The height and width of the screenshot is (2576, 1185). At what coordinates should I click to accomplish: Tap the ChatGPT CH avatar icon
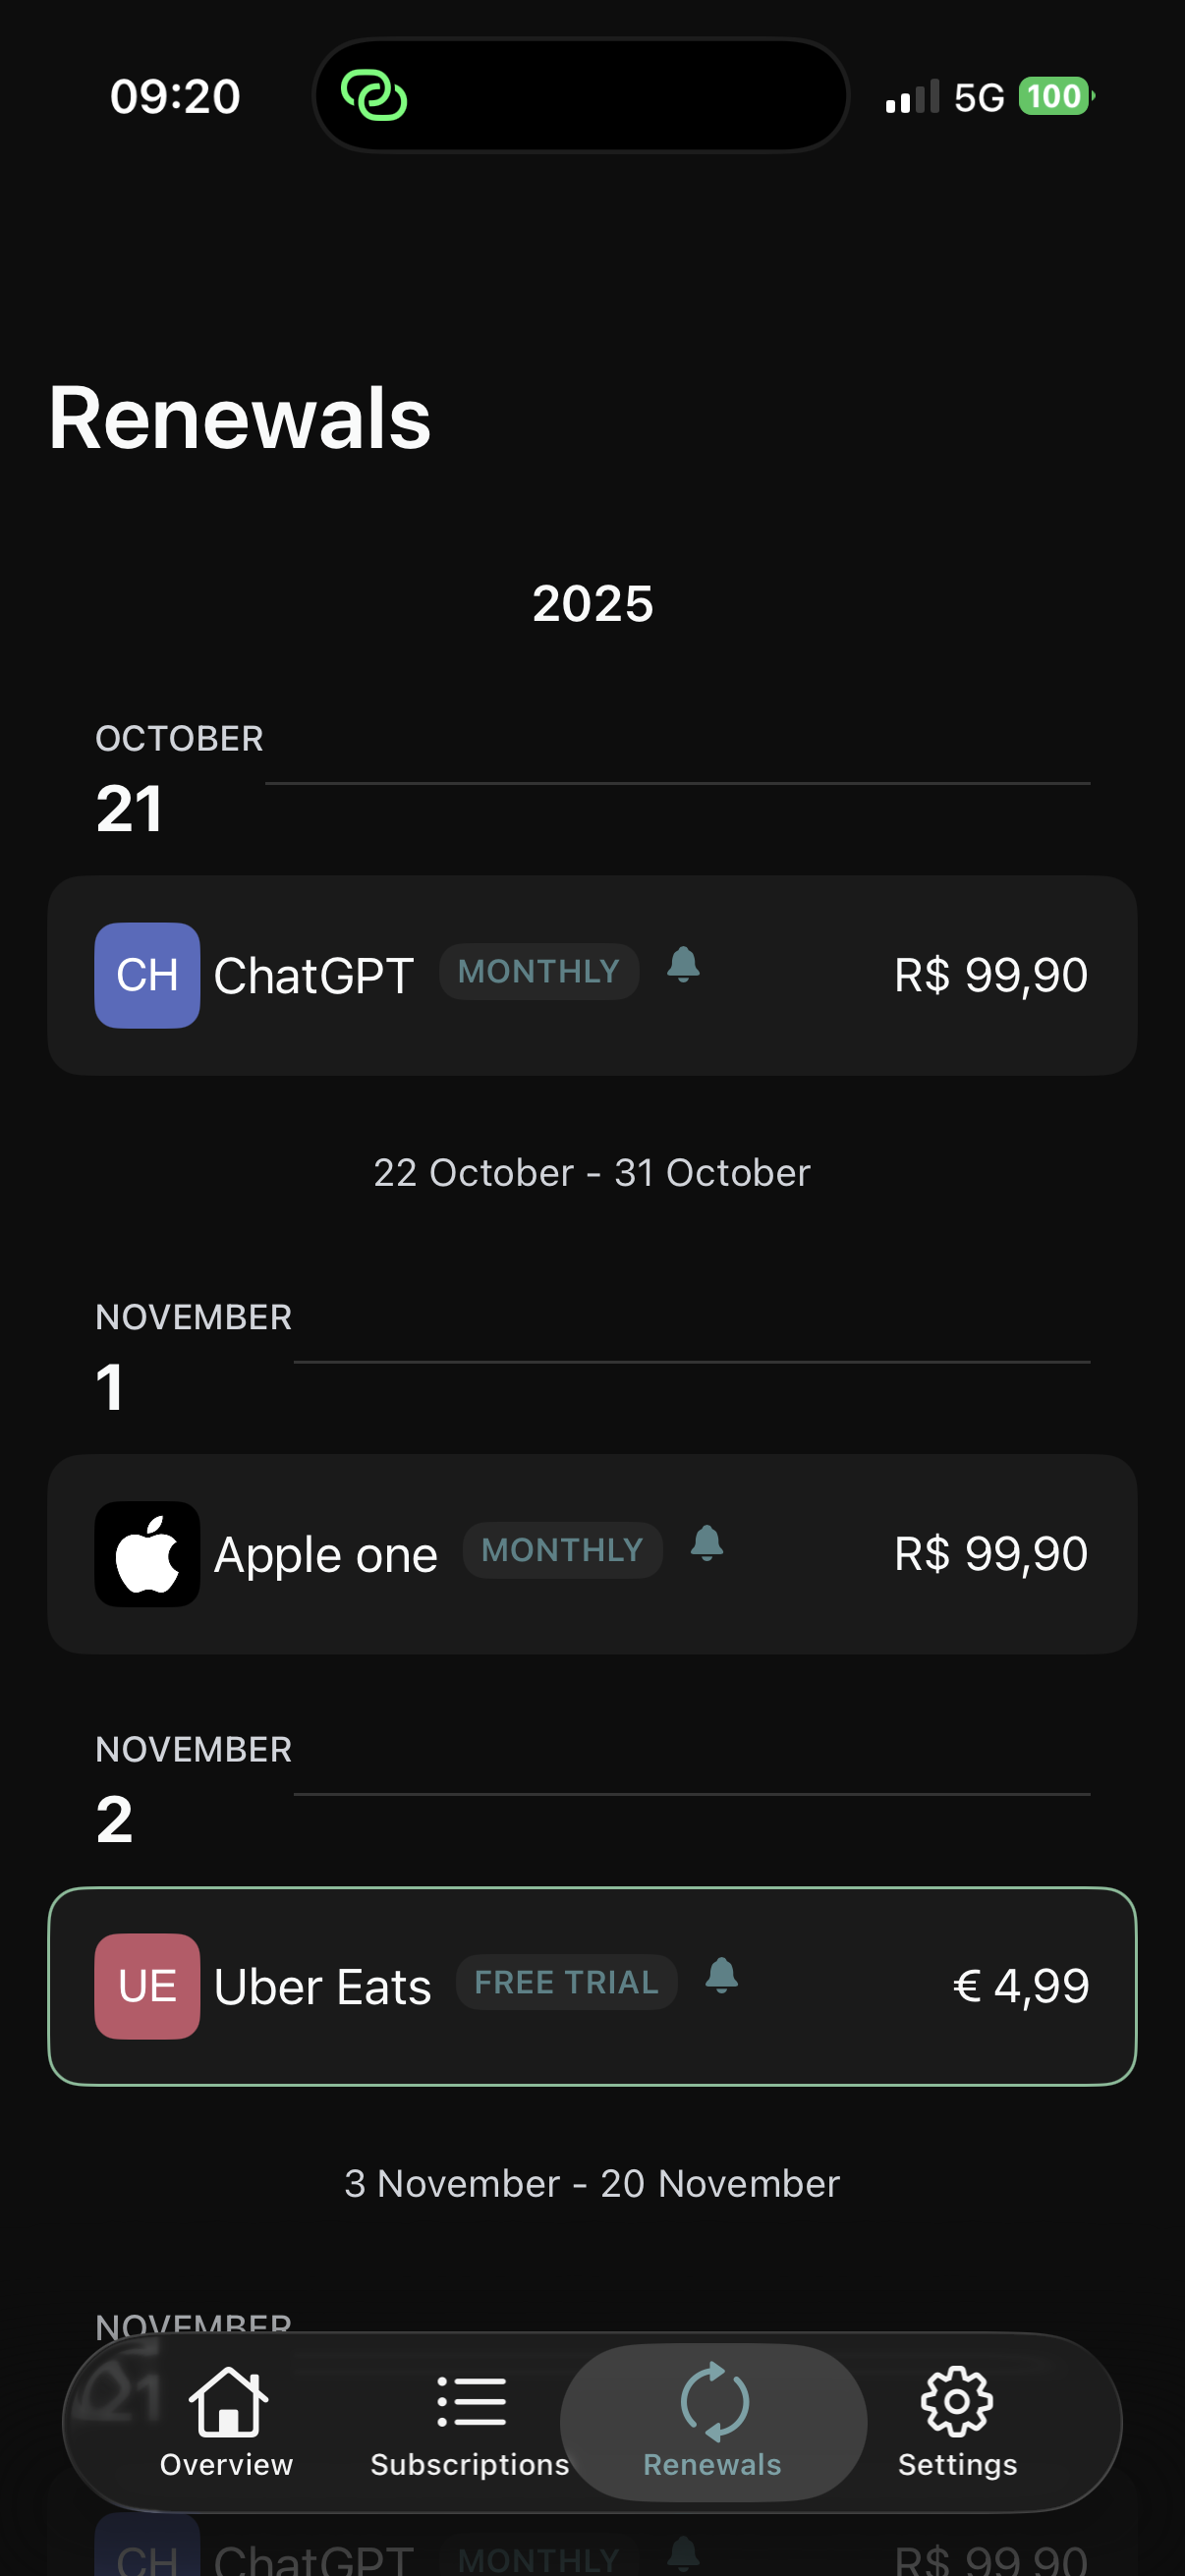[147, 975]
